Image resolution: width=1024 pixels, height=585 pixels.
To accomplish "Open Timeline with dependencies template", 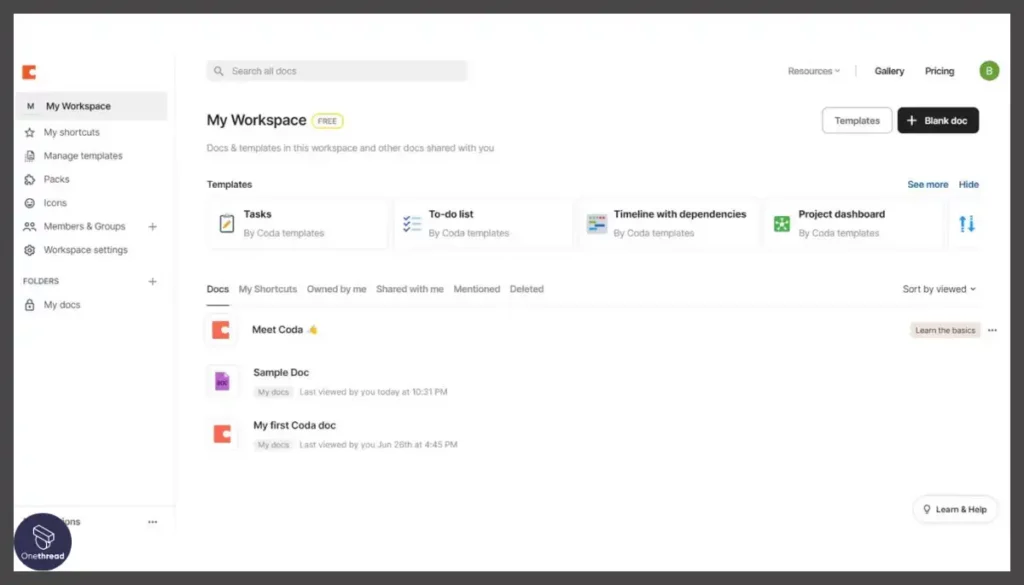I will coord(669,223).
